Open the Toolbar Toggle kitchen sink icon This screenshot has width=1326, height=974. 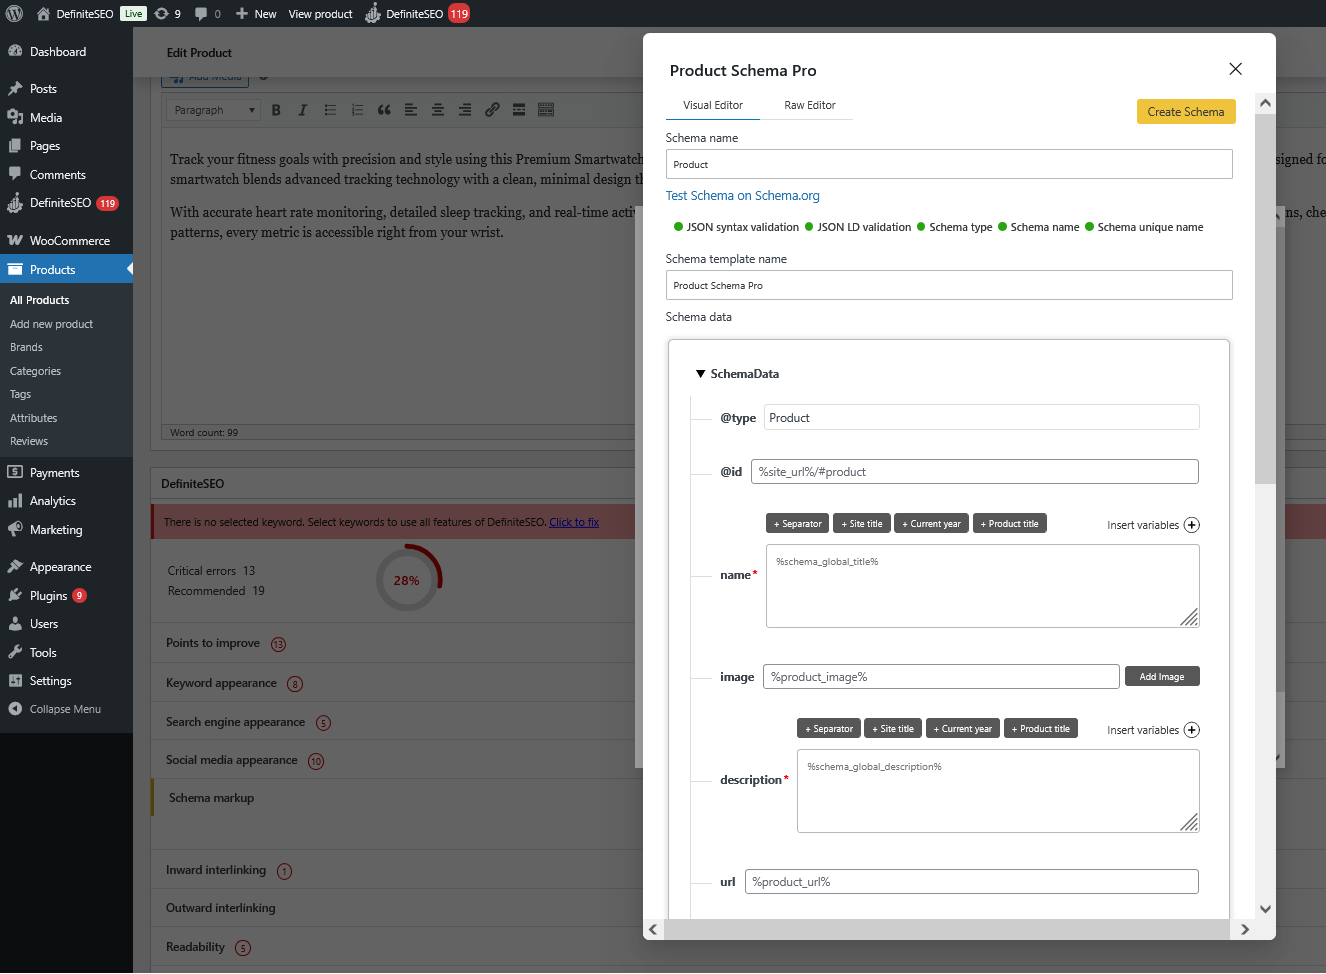pos(546,110)
